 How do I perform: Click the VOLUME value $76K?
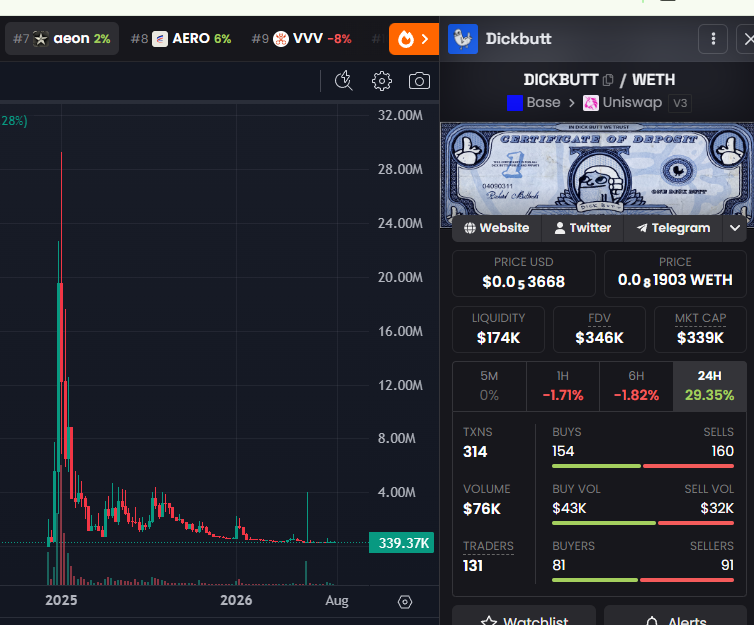[482, 509]
